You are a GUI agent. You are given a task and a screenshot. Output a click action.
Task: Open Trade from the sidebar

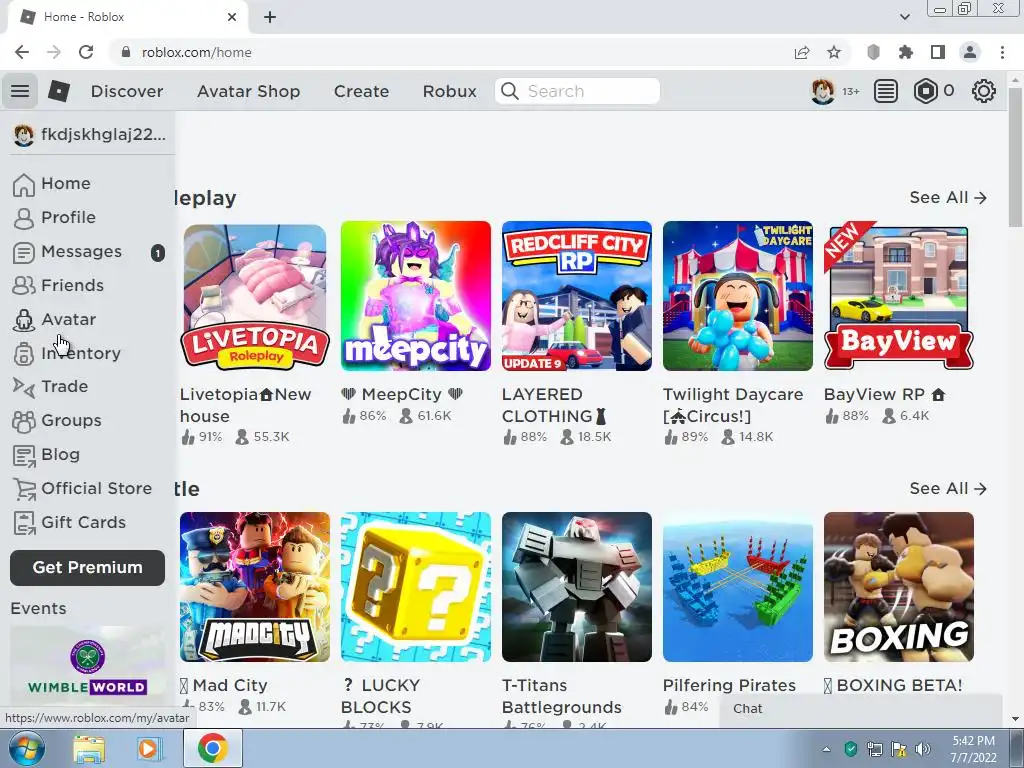(x=50, y=387)
